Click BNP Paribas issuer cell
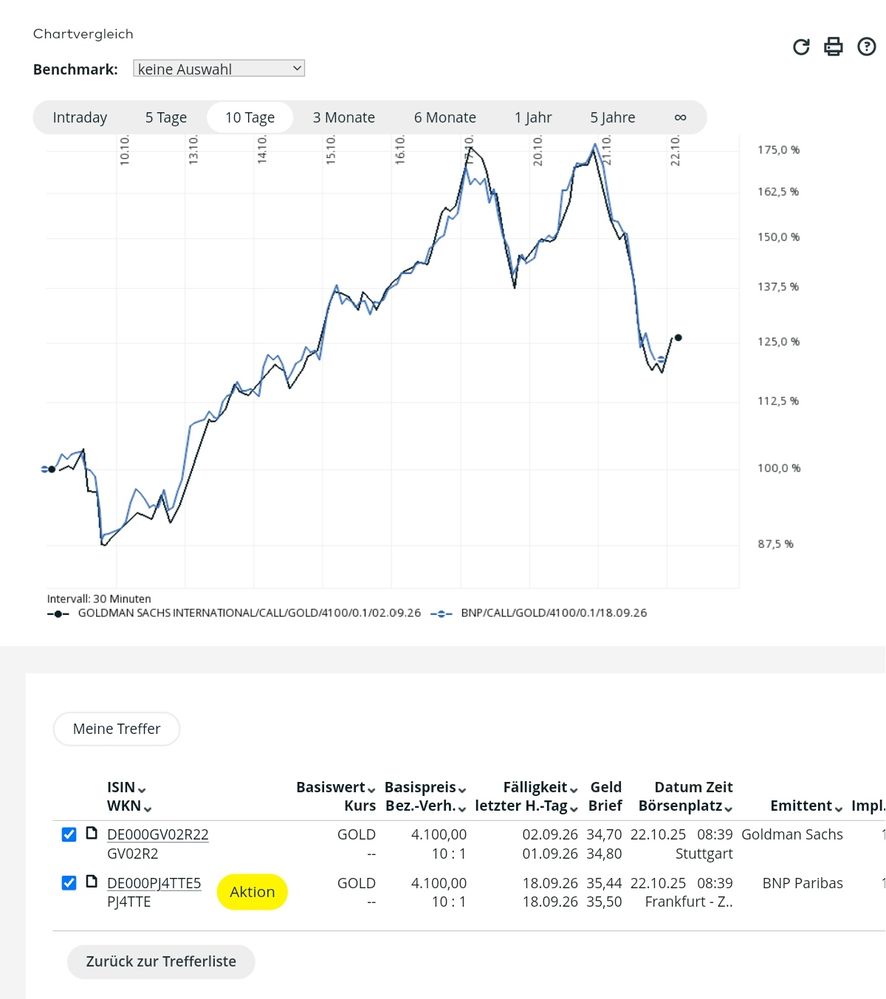 (x=802, y=883)
